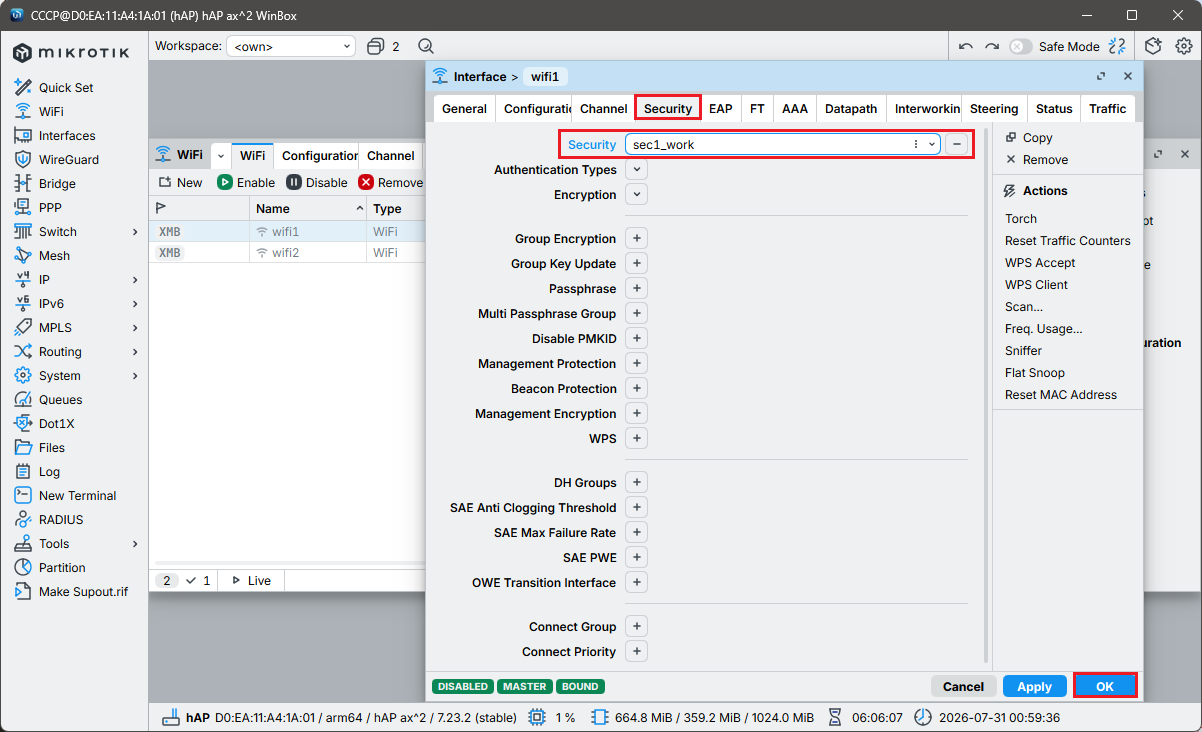
Task: Open Files section
Action: pyautogui.click(x=52, y=447)
